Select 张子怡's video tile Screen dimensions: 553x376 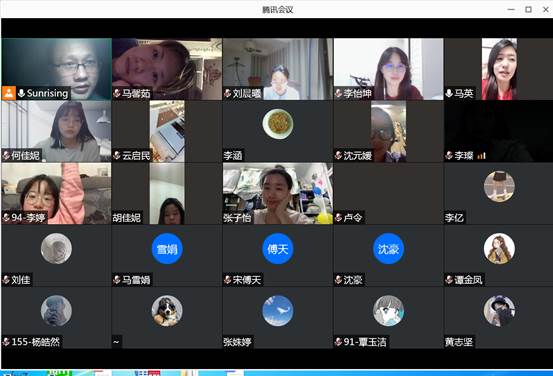click(x=278, y=193)
